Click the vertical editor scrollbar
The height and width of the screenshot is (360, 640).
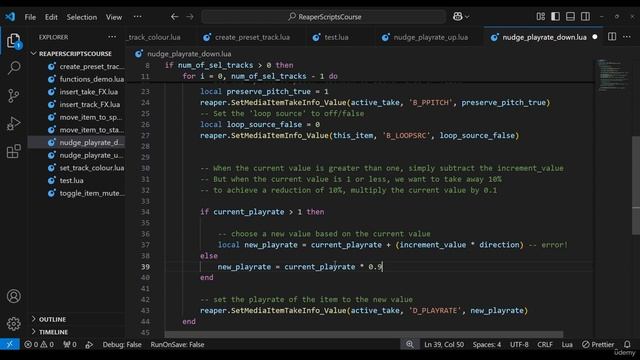click(636, 186)
